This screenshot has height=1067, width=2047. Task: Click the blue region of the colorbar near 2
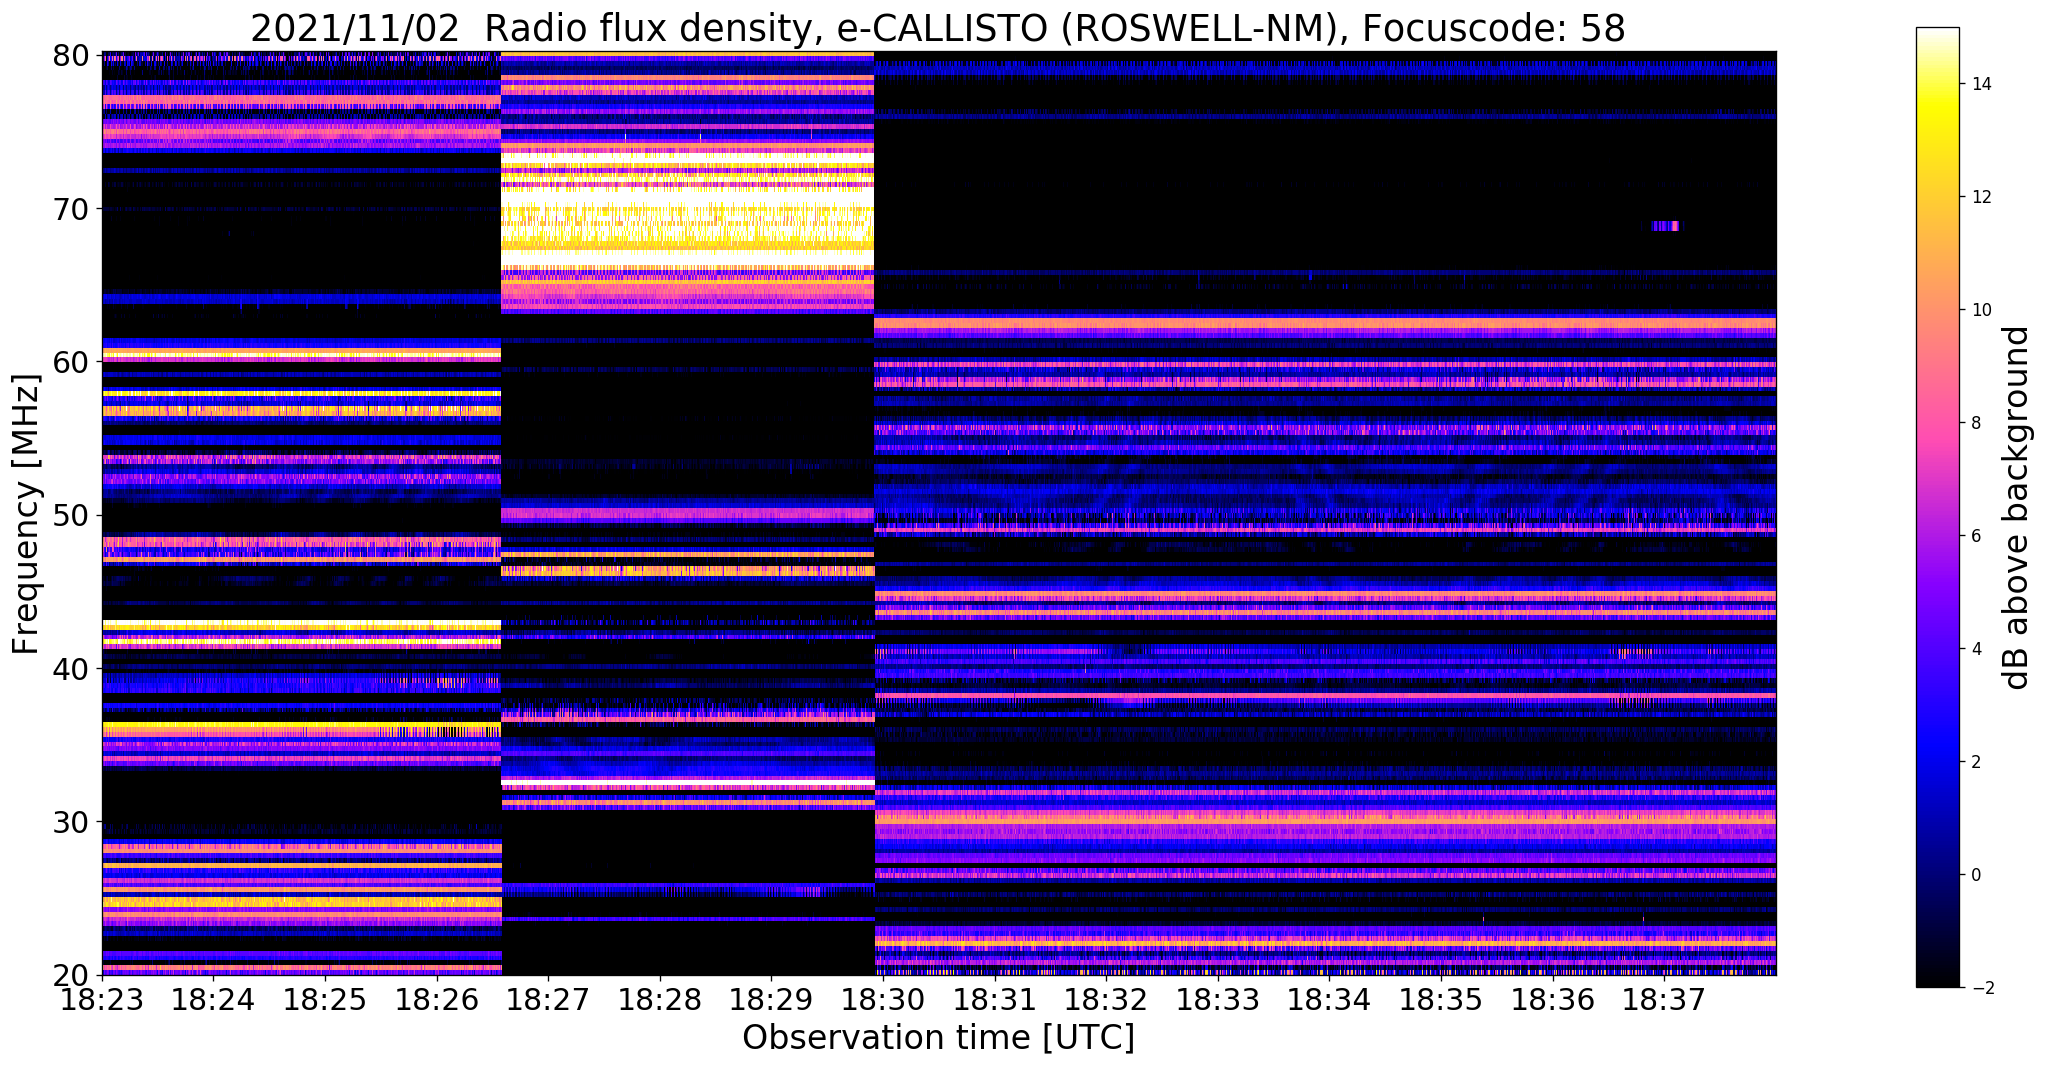click(1937, 762)
